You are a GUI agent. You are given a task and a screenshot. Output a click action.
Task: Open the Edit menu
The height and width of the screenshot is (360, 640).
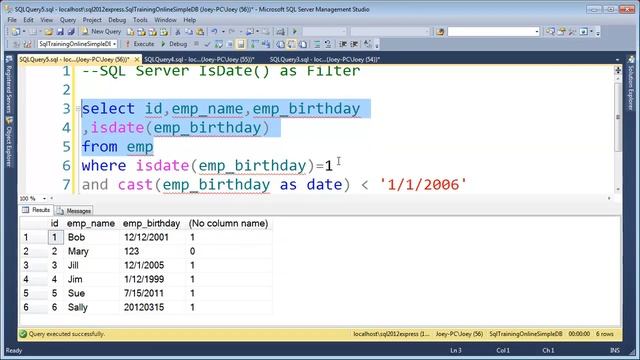coord(28,20)
